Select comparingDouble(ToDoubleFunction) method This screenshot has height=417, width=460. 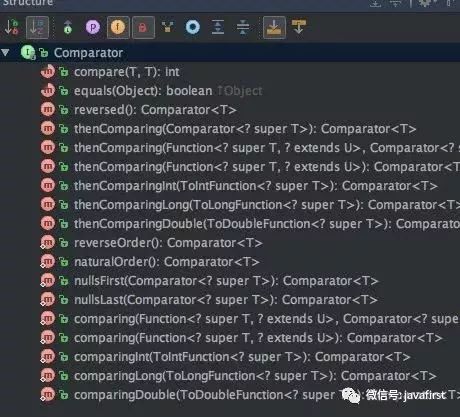coord(267,395)
